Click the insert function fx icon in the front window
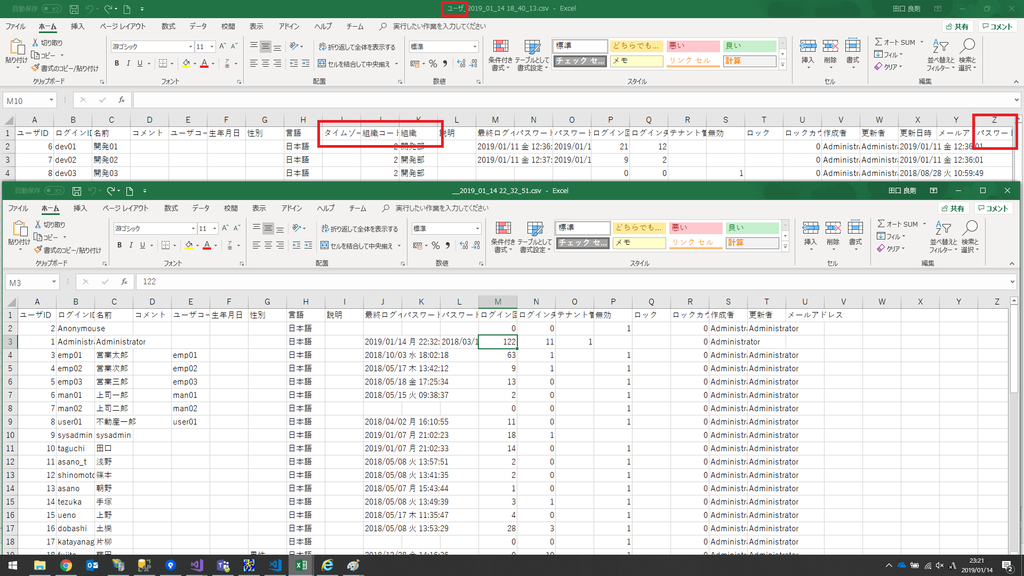 coord(123,282)
